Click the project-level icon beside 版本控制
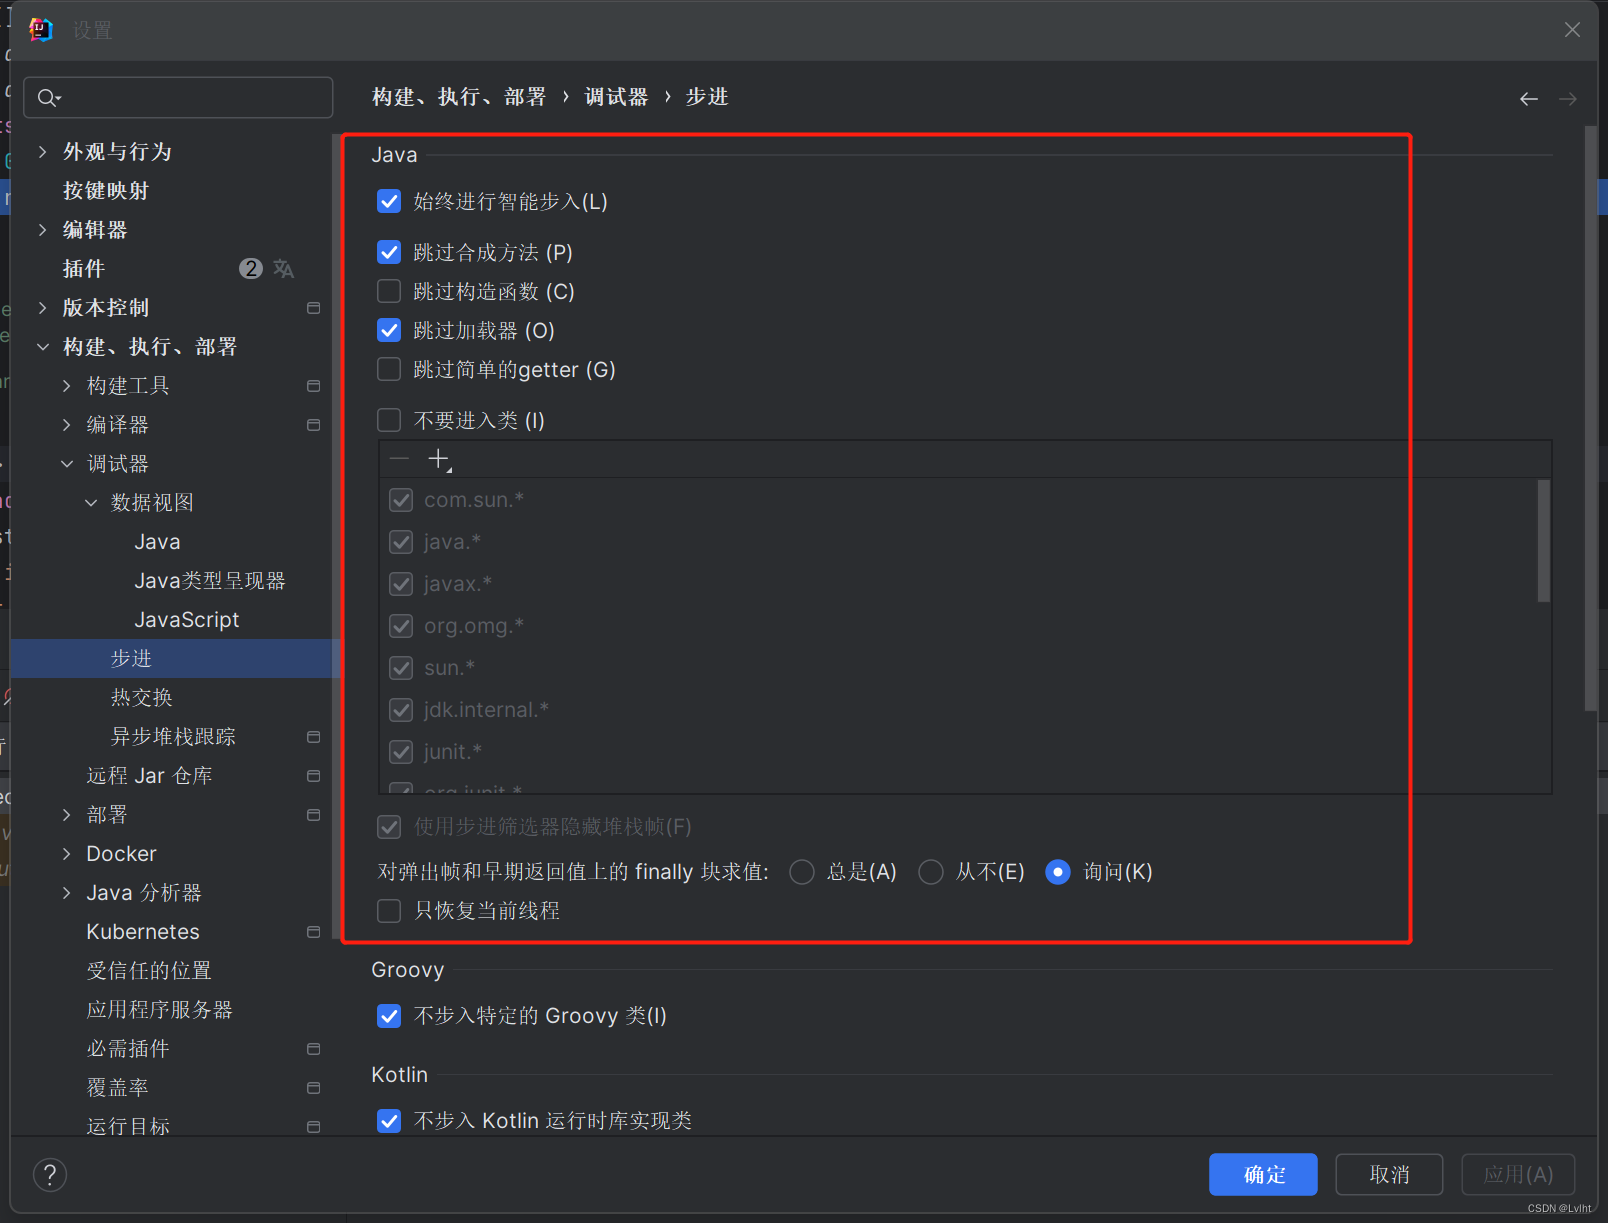Screen dimensions: 1608x1223 (313, 308)
